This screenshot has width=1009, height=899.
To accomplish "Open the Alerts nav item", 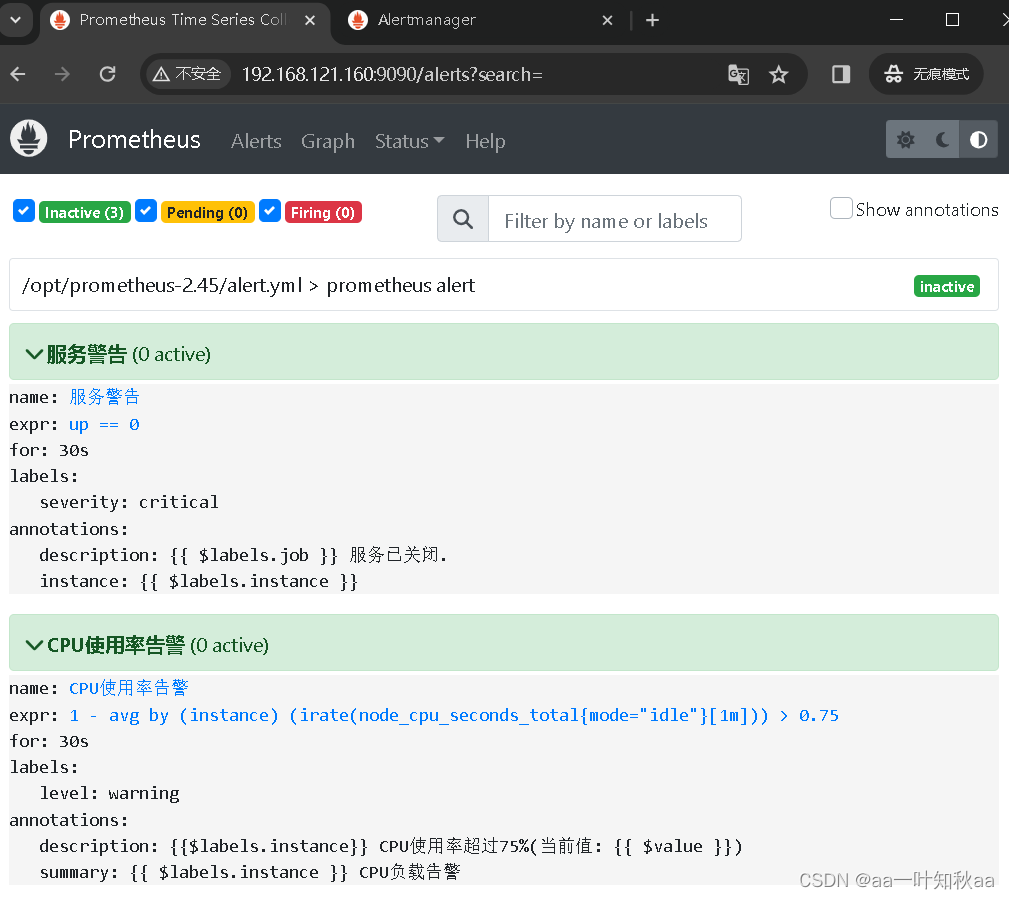I will click(x=256, y=141).
